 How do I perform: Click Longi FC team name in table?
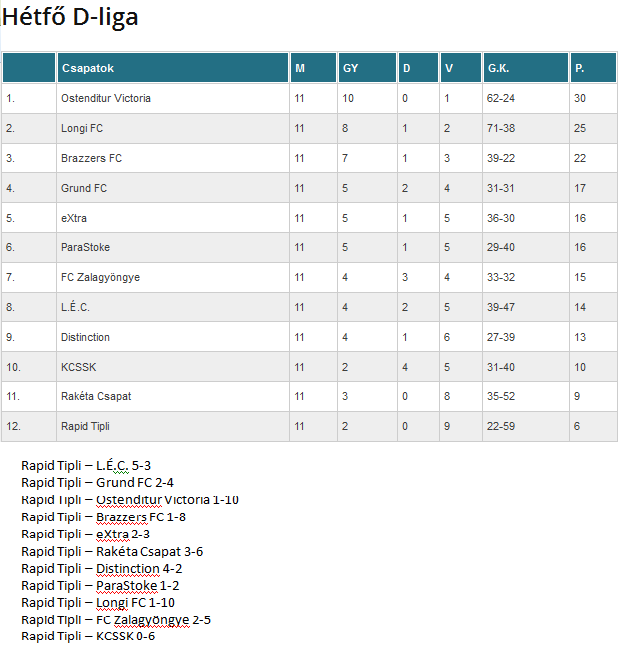tap(82, 129)
